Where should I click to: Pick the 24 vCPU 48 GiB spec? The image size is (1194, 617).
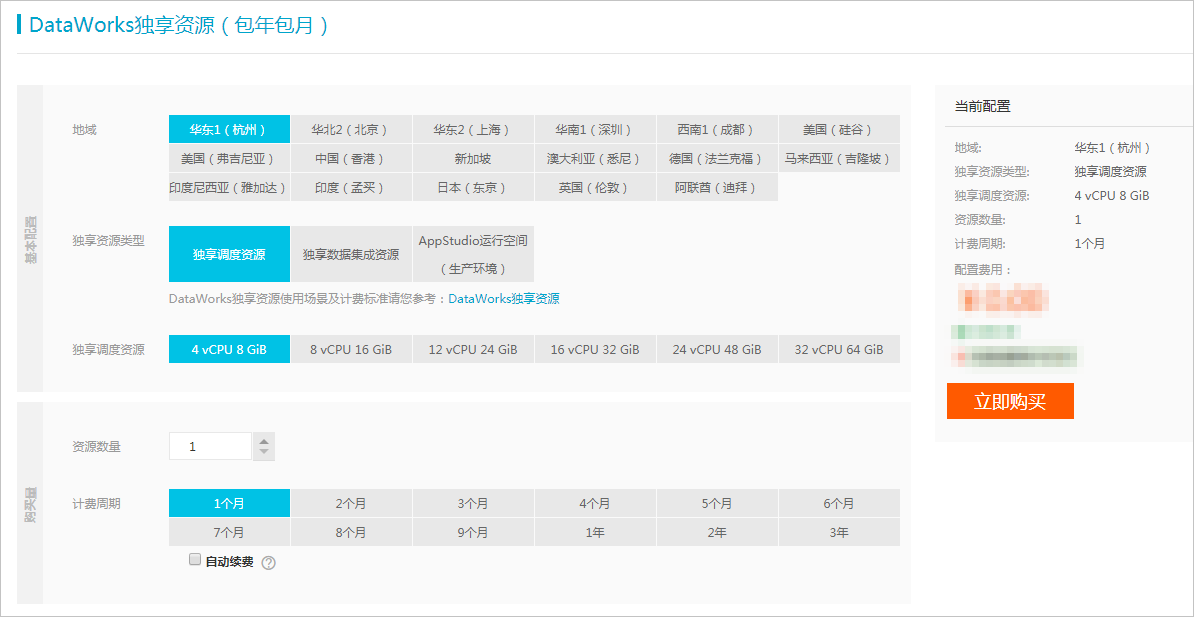[x=717, y=350]
